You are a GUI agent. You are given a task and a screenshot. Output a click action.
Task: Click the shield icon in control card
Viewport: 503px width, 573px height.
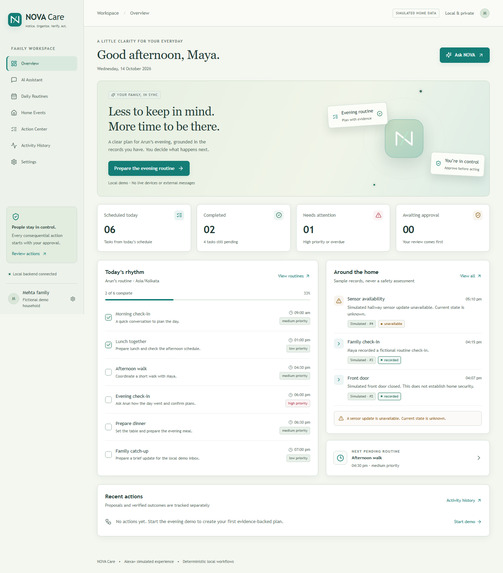click(16, 217)
